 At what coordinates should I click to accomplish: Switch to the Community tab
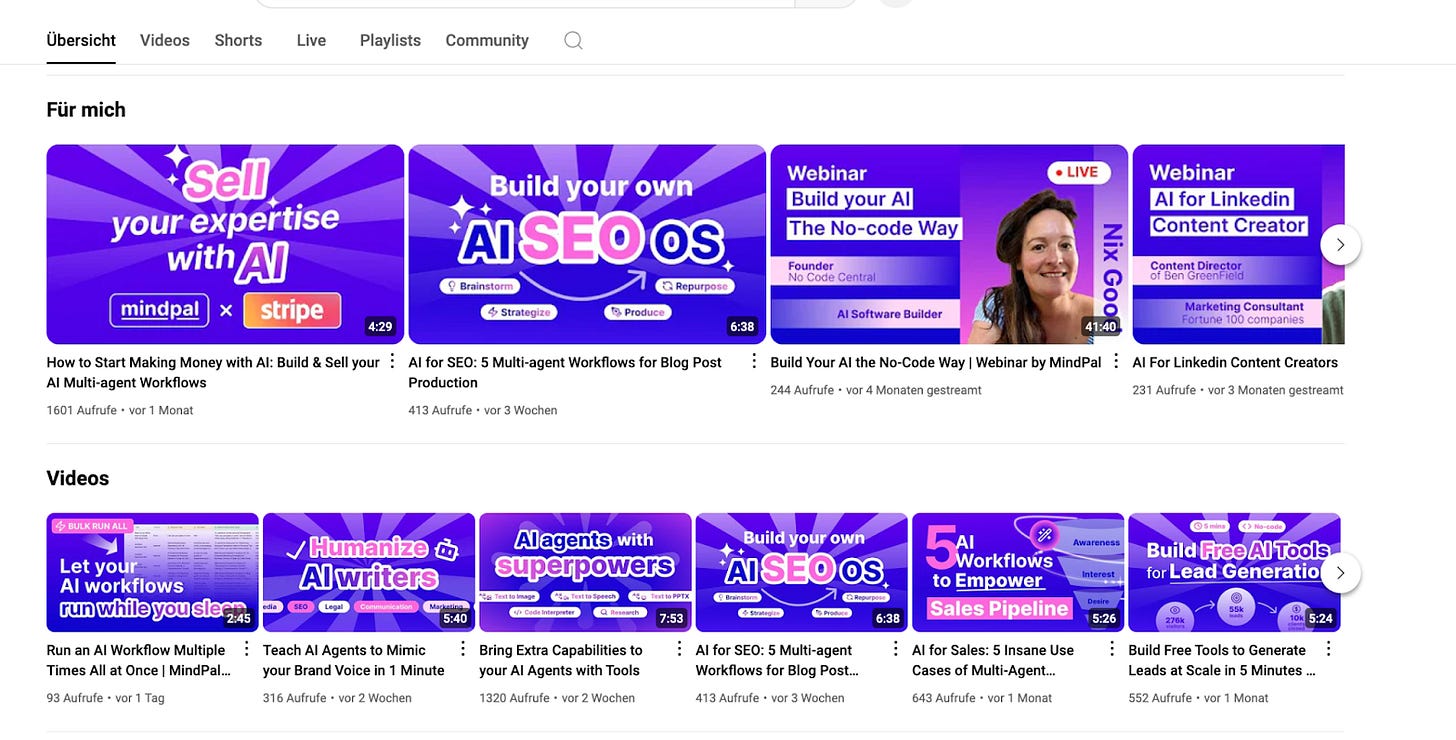click(487, 40)
